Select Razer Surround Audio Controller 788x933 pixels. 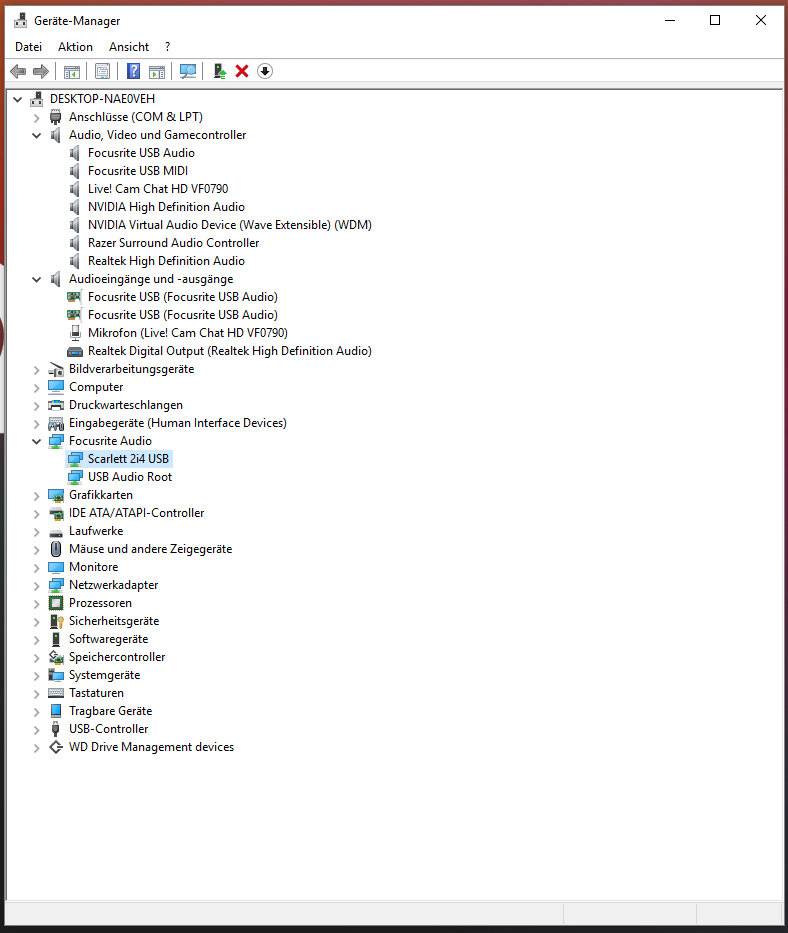(173, 243)
